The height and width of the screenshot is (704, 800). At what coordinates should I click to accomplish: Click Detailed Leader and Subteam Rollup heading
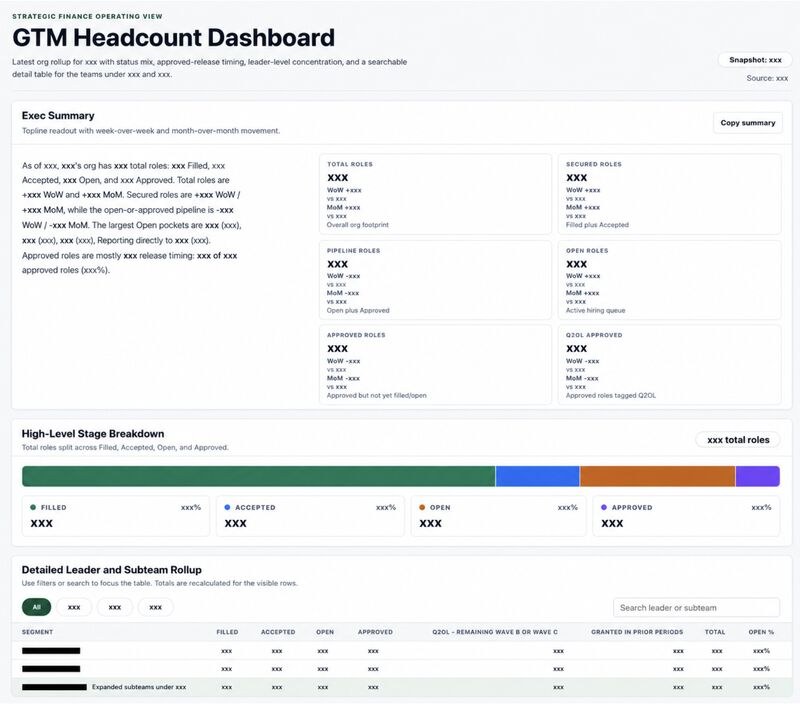tap(112, 570)
